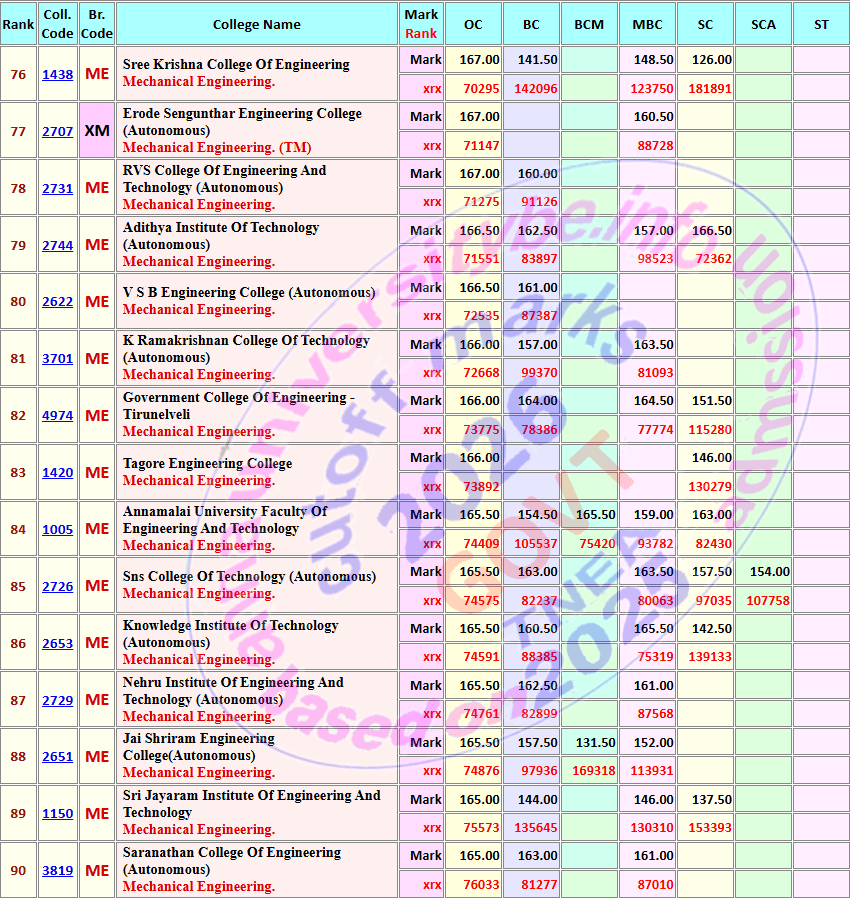Select Nehru Institute Of Engineering And Technology name
The height and width of the screenshot is (899, 851).
(233, 691)
